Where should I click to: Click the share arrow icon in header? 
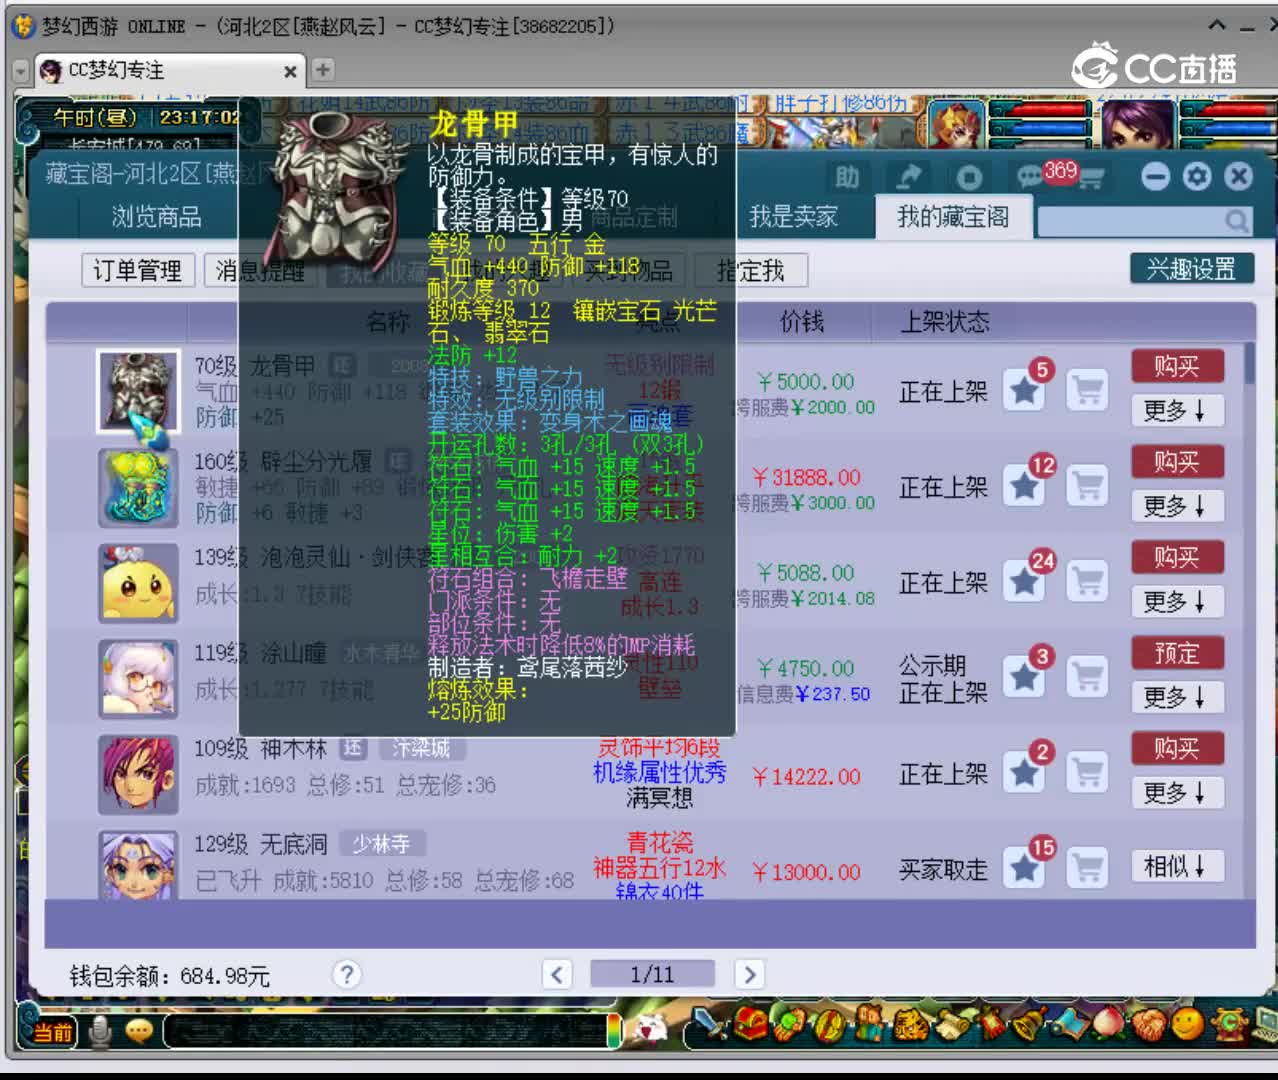point(908,178)
